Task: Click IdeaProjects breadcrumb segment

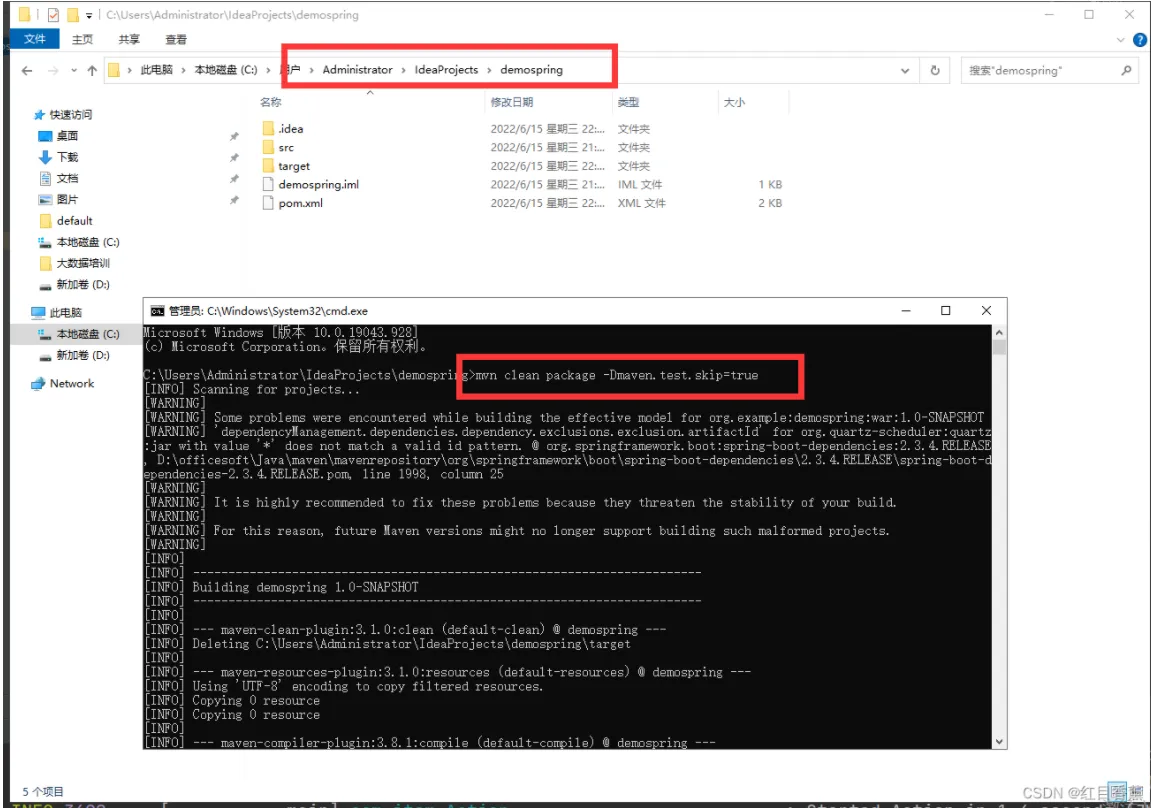Action: pyautogui.click(x=446, y=70)
